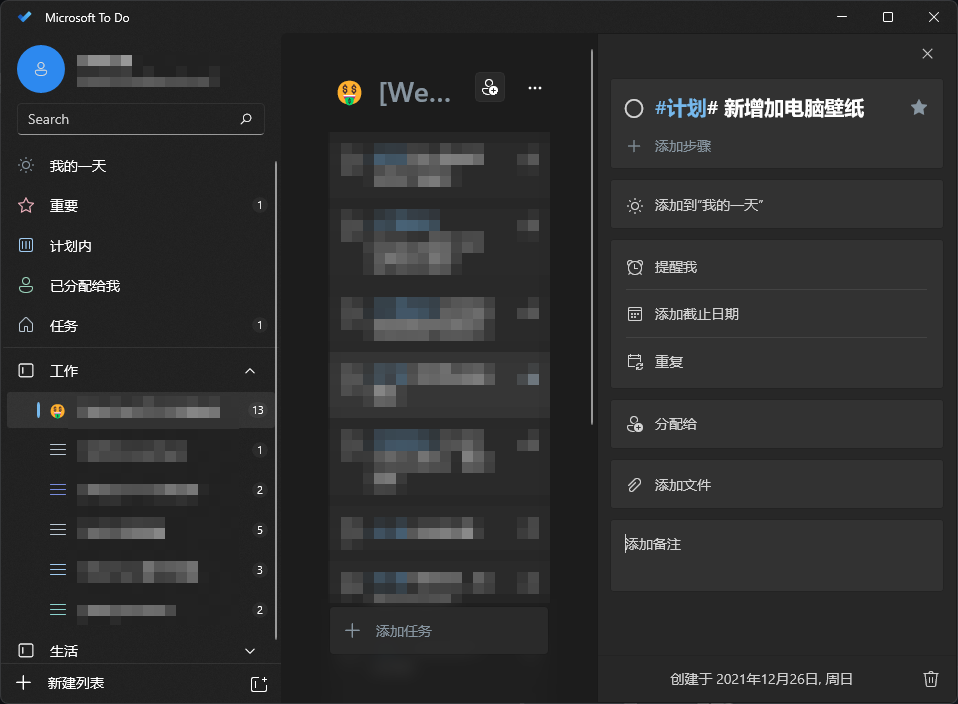Click the sun icon in detail pane
Image resolution: width=958 pixels, height=704 pixels.
pyautogui.click(x=635, y=206)
